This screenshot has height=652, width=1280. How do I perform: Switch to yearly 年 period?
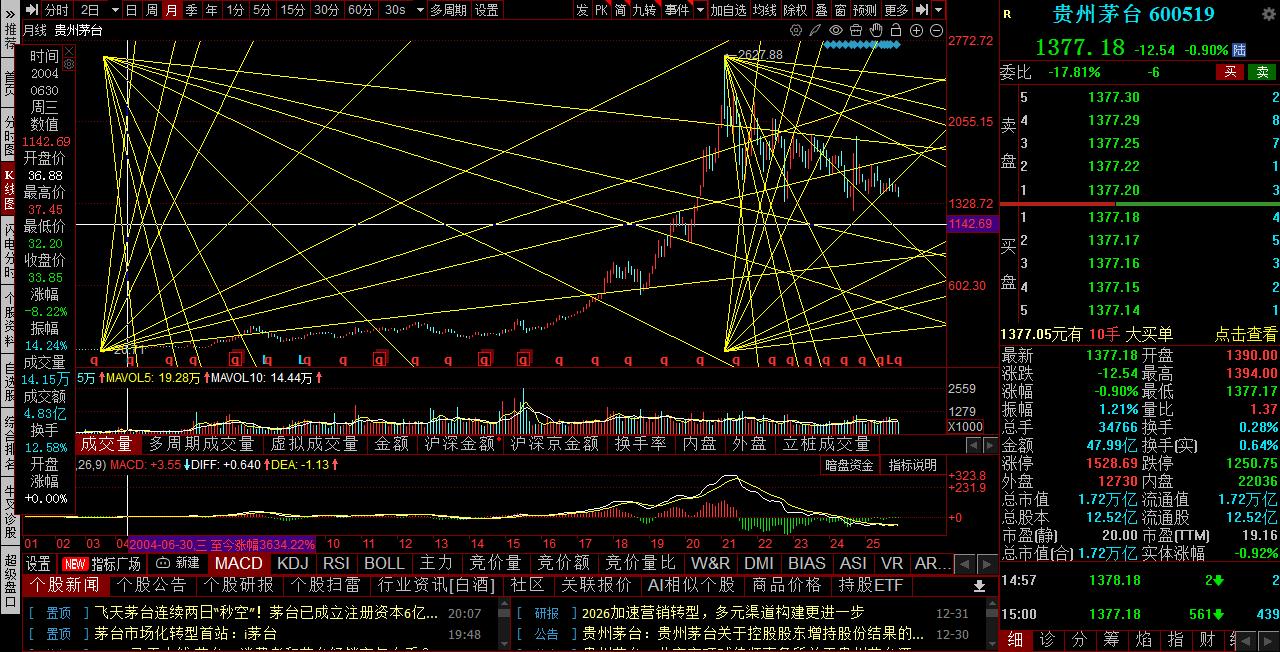tap(211, 10)
